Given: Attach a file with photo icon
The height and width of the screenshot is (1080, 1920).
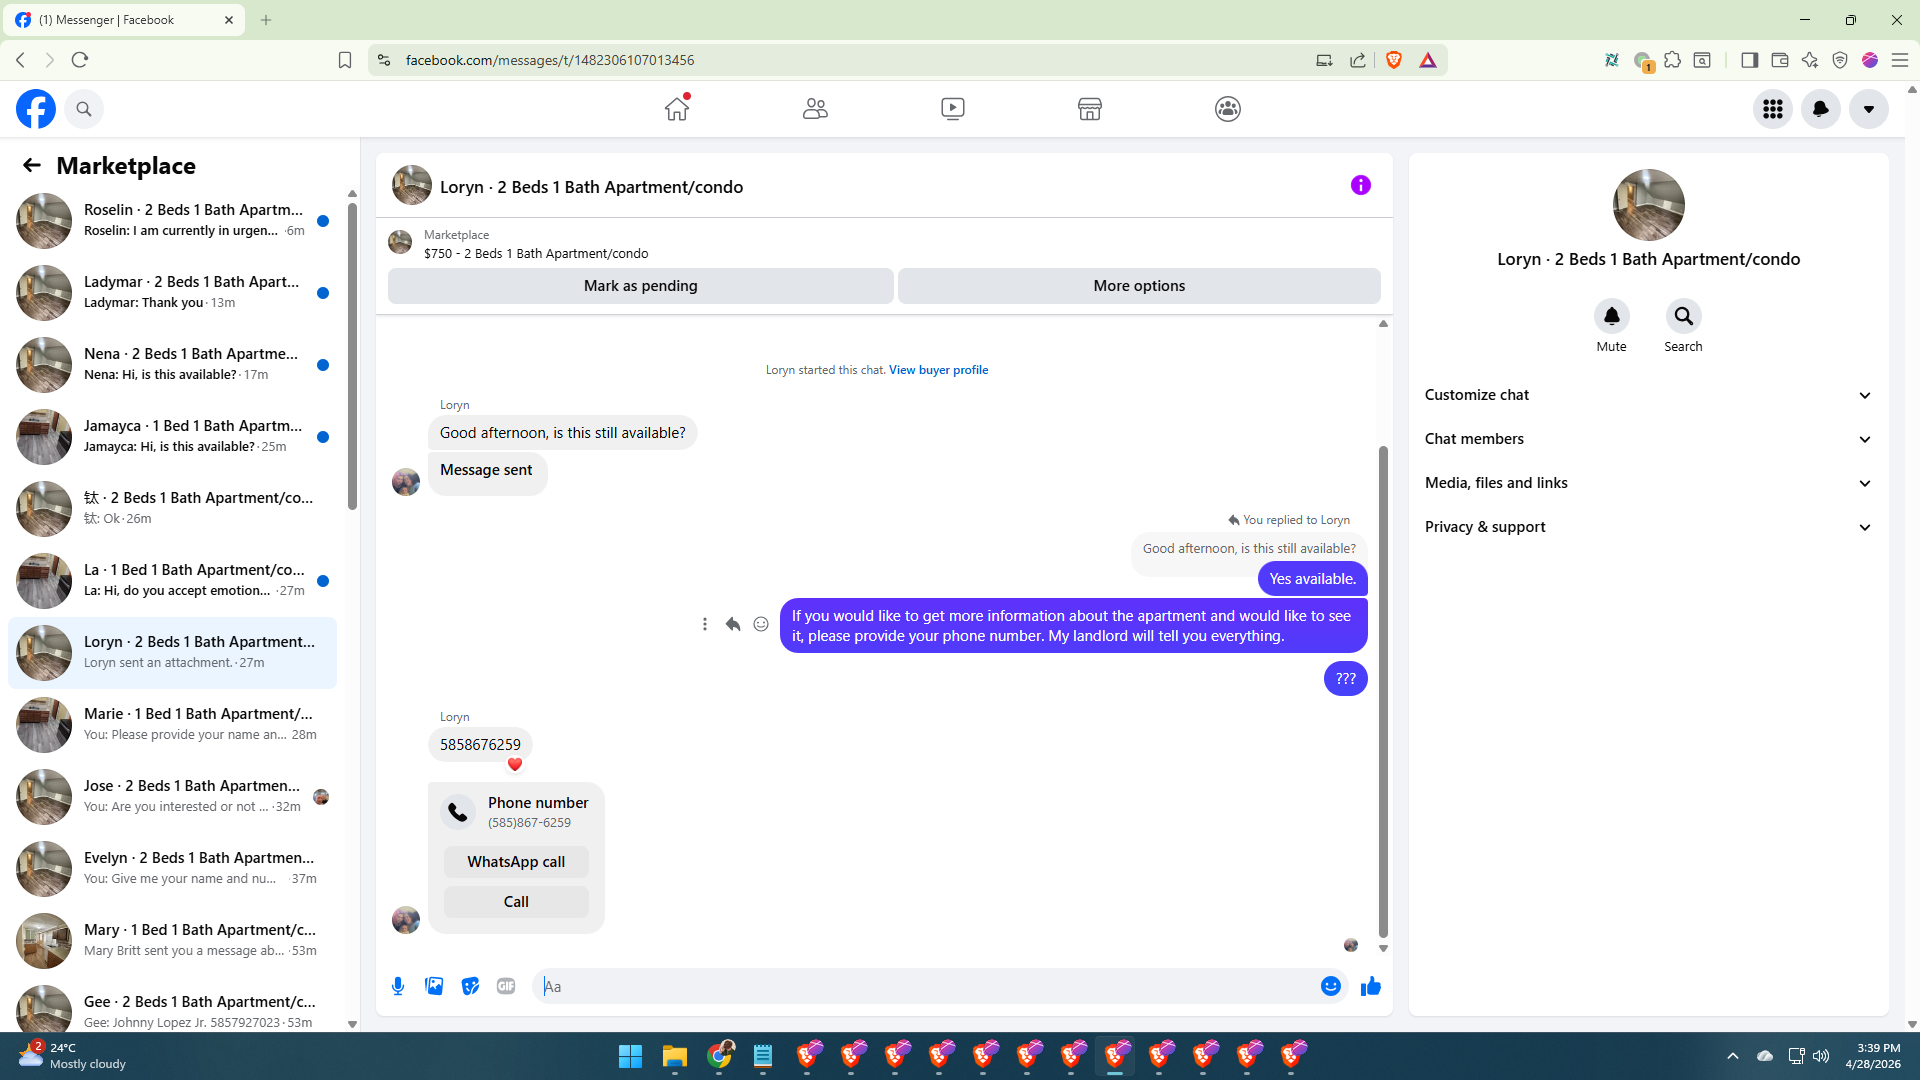Looking at the screenshot, I should (434, 986).
